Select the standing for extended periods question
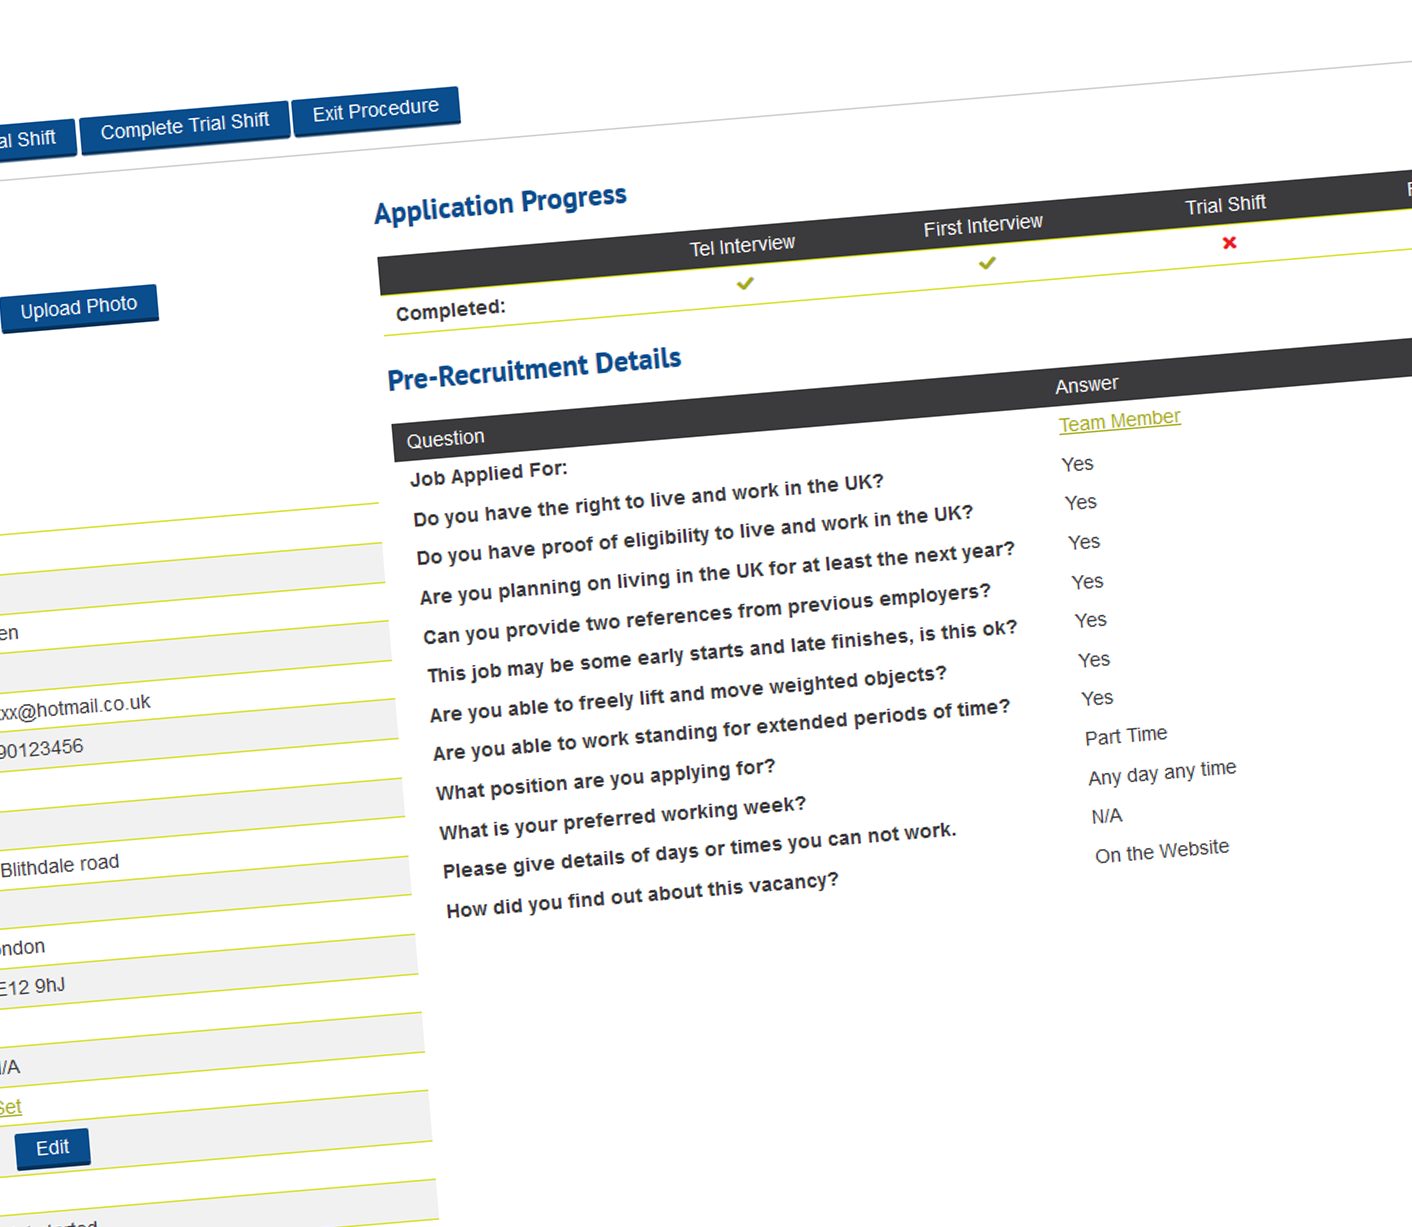1412x1227 pixels. pyautogui.click(x=721, y=730)
